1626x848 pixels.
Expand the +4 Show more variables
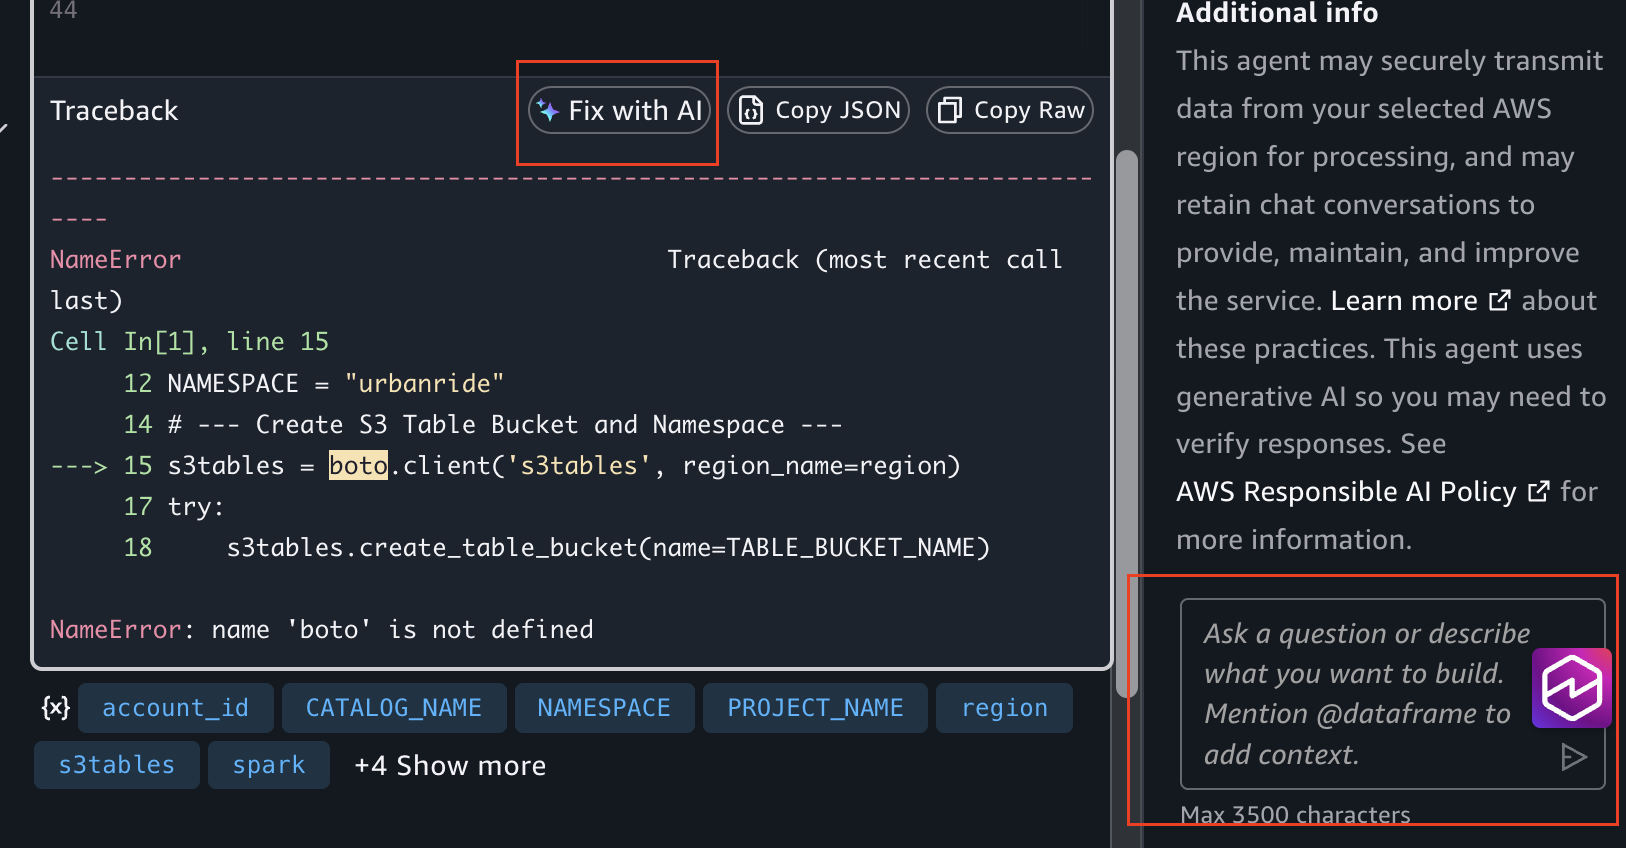[450, 766]
